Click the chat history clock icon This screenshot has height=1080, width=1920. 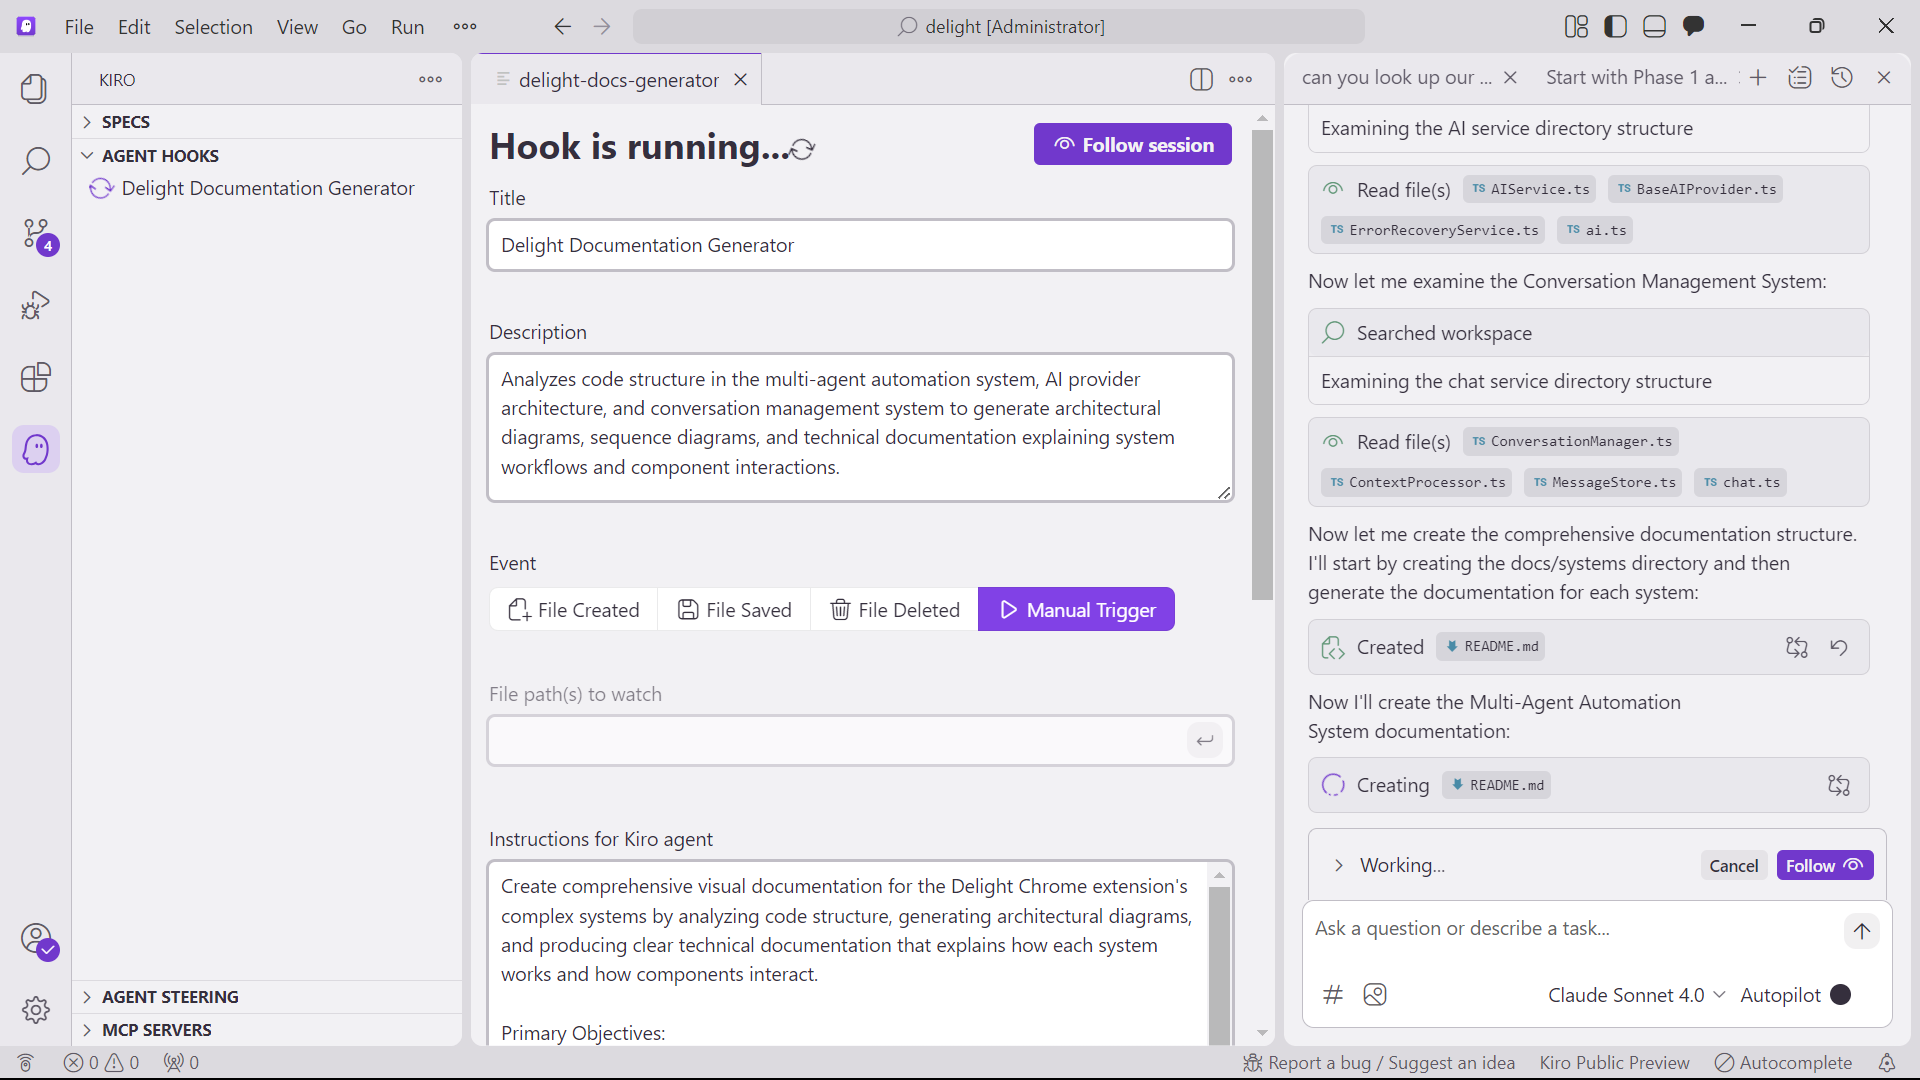1841,78
